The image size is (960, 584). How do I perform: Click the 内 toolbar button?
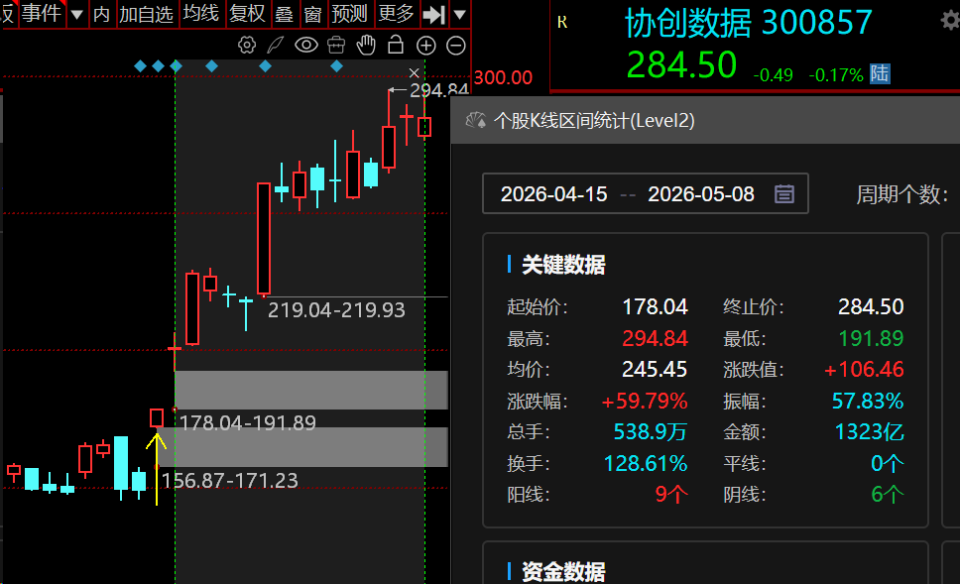(x=102, y=13)
